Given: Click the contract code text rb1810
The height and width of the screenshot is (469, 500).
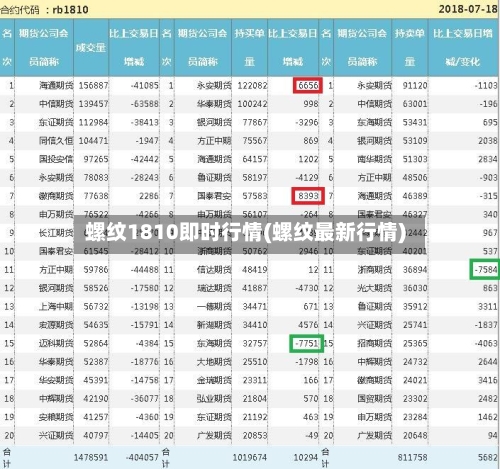Looking at the screenshot, I should (x=70, y=10).
